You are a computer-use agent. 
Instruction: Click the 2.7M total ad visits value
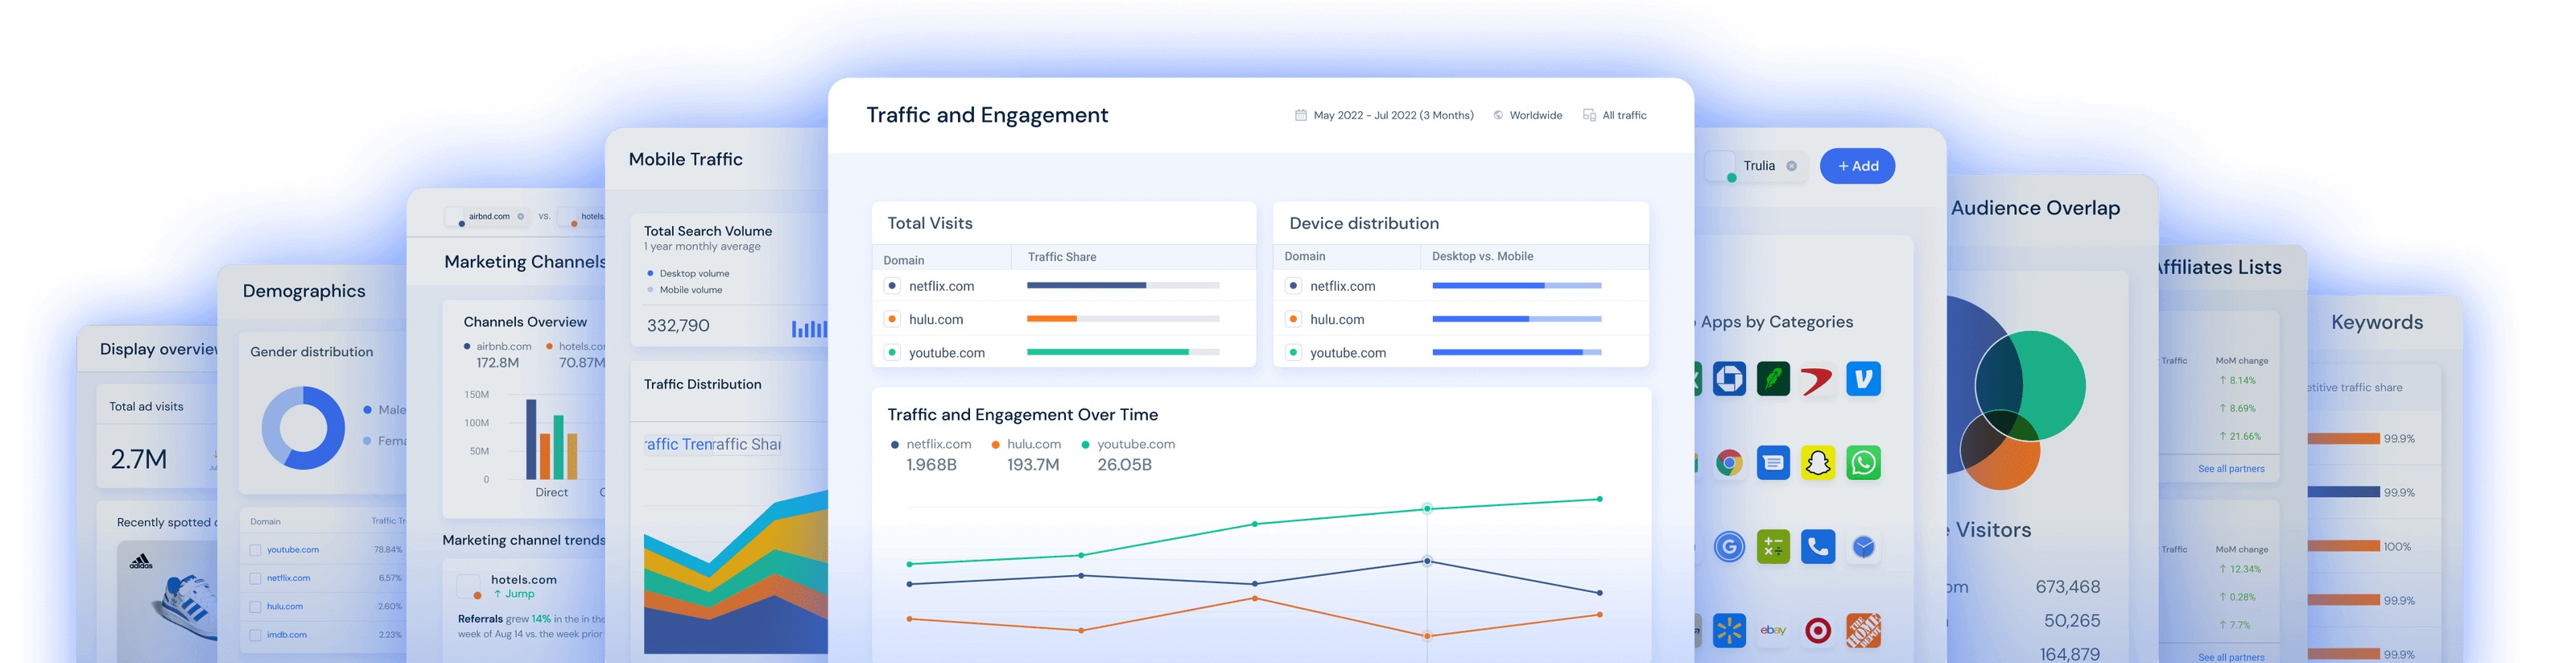tap(139, 459)
